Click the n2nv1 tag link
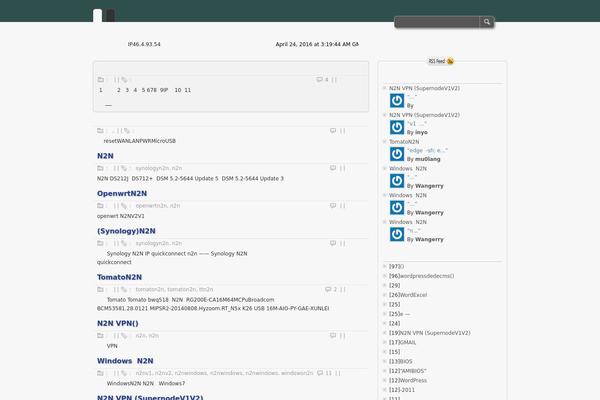This screenshot has width=600, height=400. (x=143, y=373)
